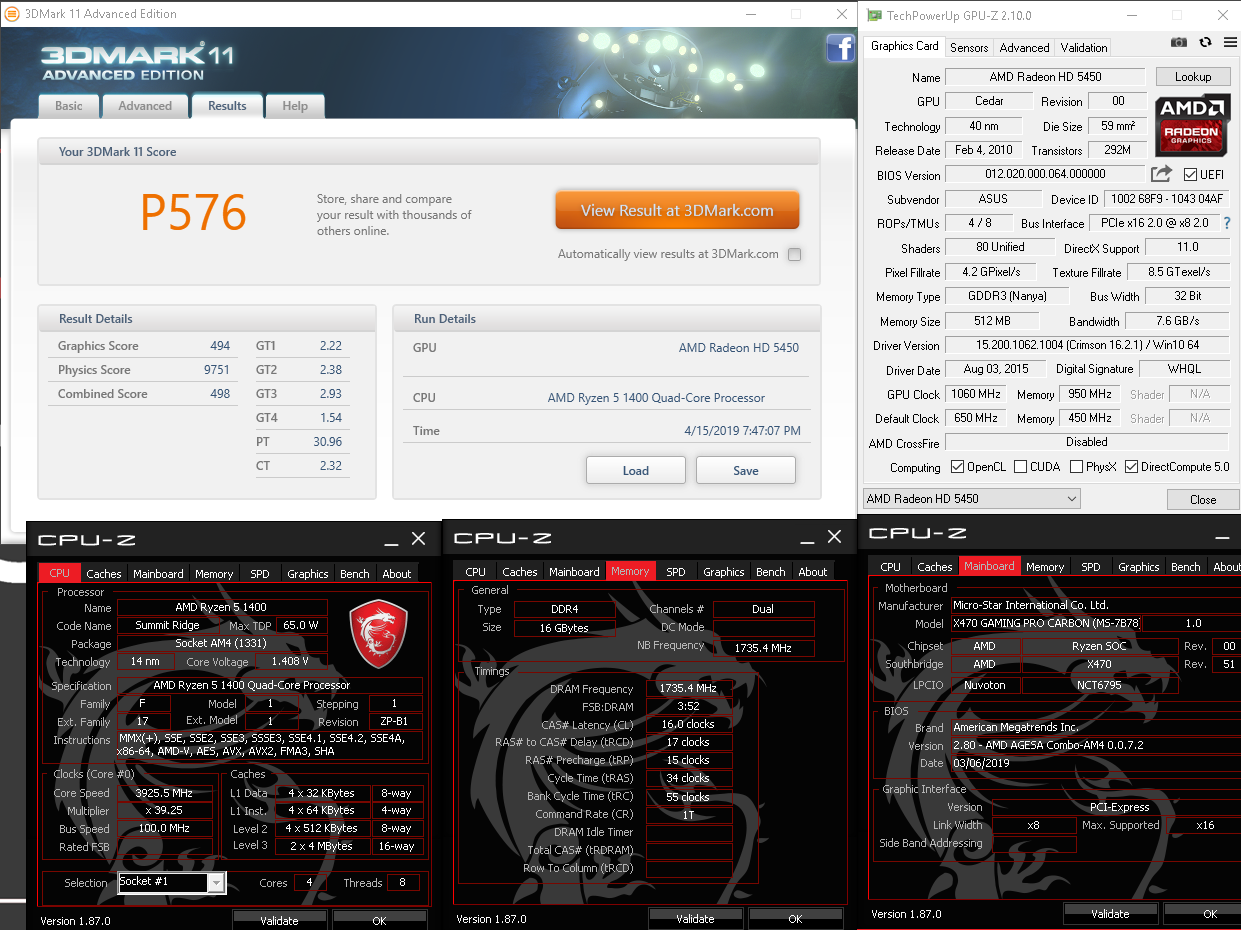This screenshot has width=1241, height=930.
Task: Click the 3DMark 11 title bar app icon
Action: pos(11,14)
